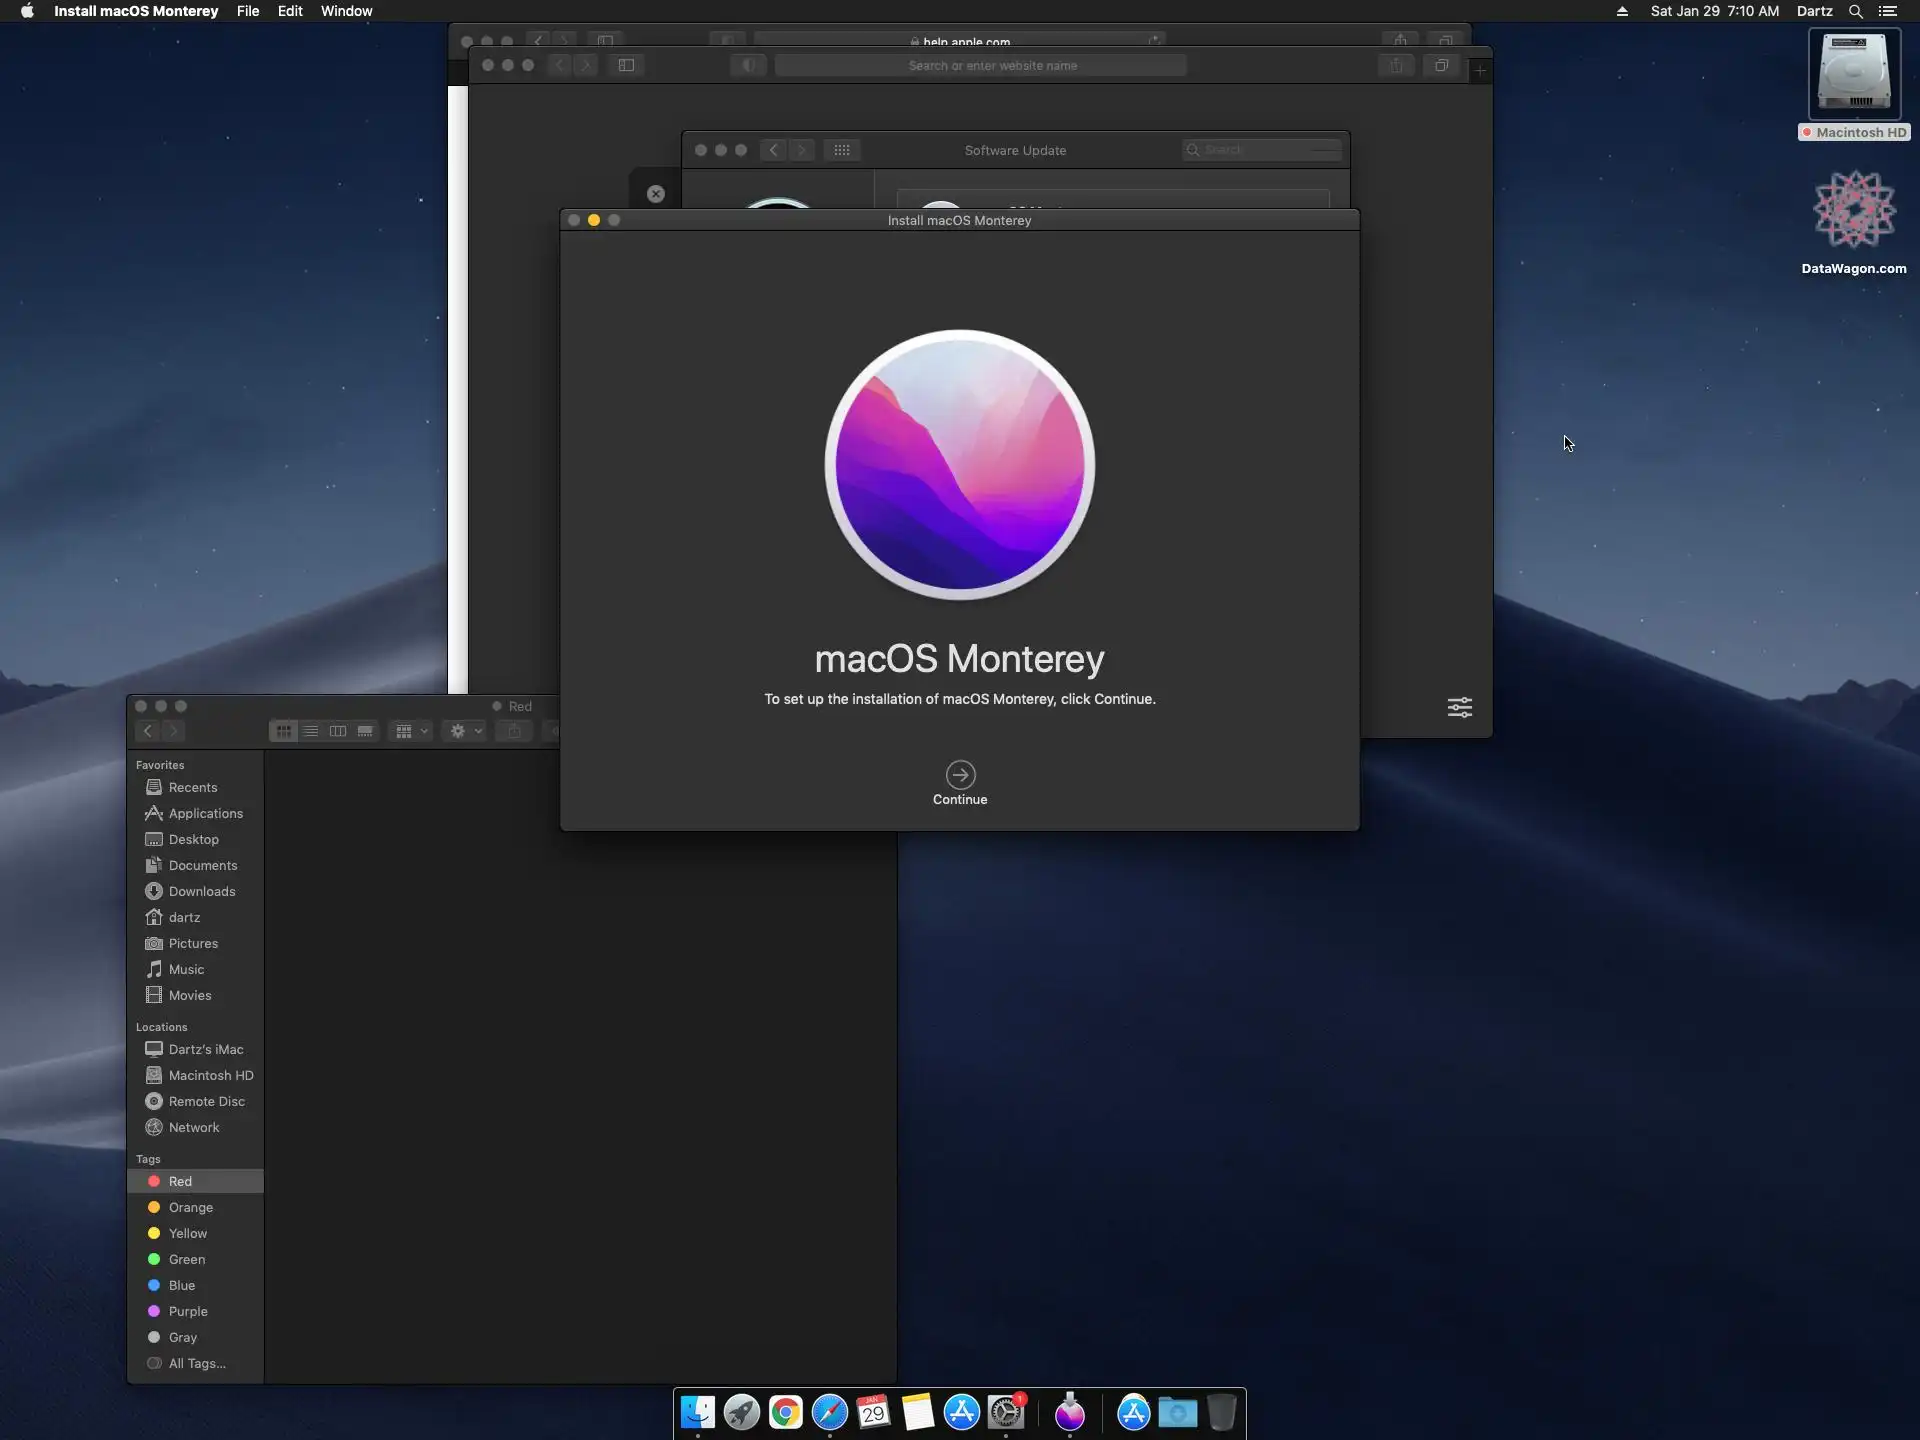Image resolution: width=1920 pixels, height=1440 pixels.
Task: Click the Continue arrow icon
Action: pos(960,775)
